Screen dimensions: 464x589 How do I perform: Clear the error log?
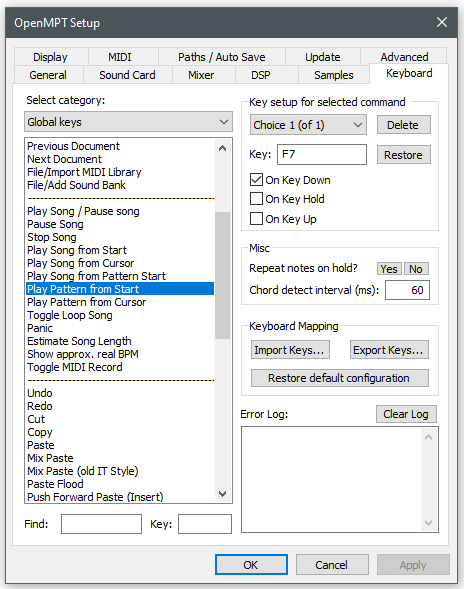(406, 414)
